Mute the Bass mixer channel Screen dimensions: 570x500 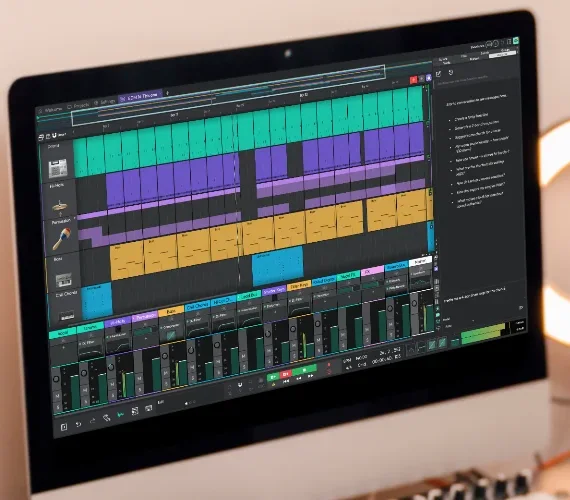coord(166,373)
